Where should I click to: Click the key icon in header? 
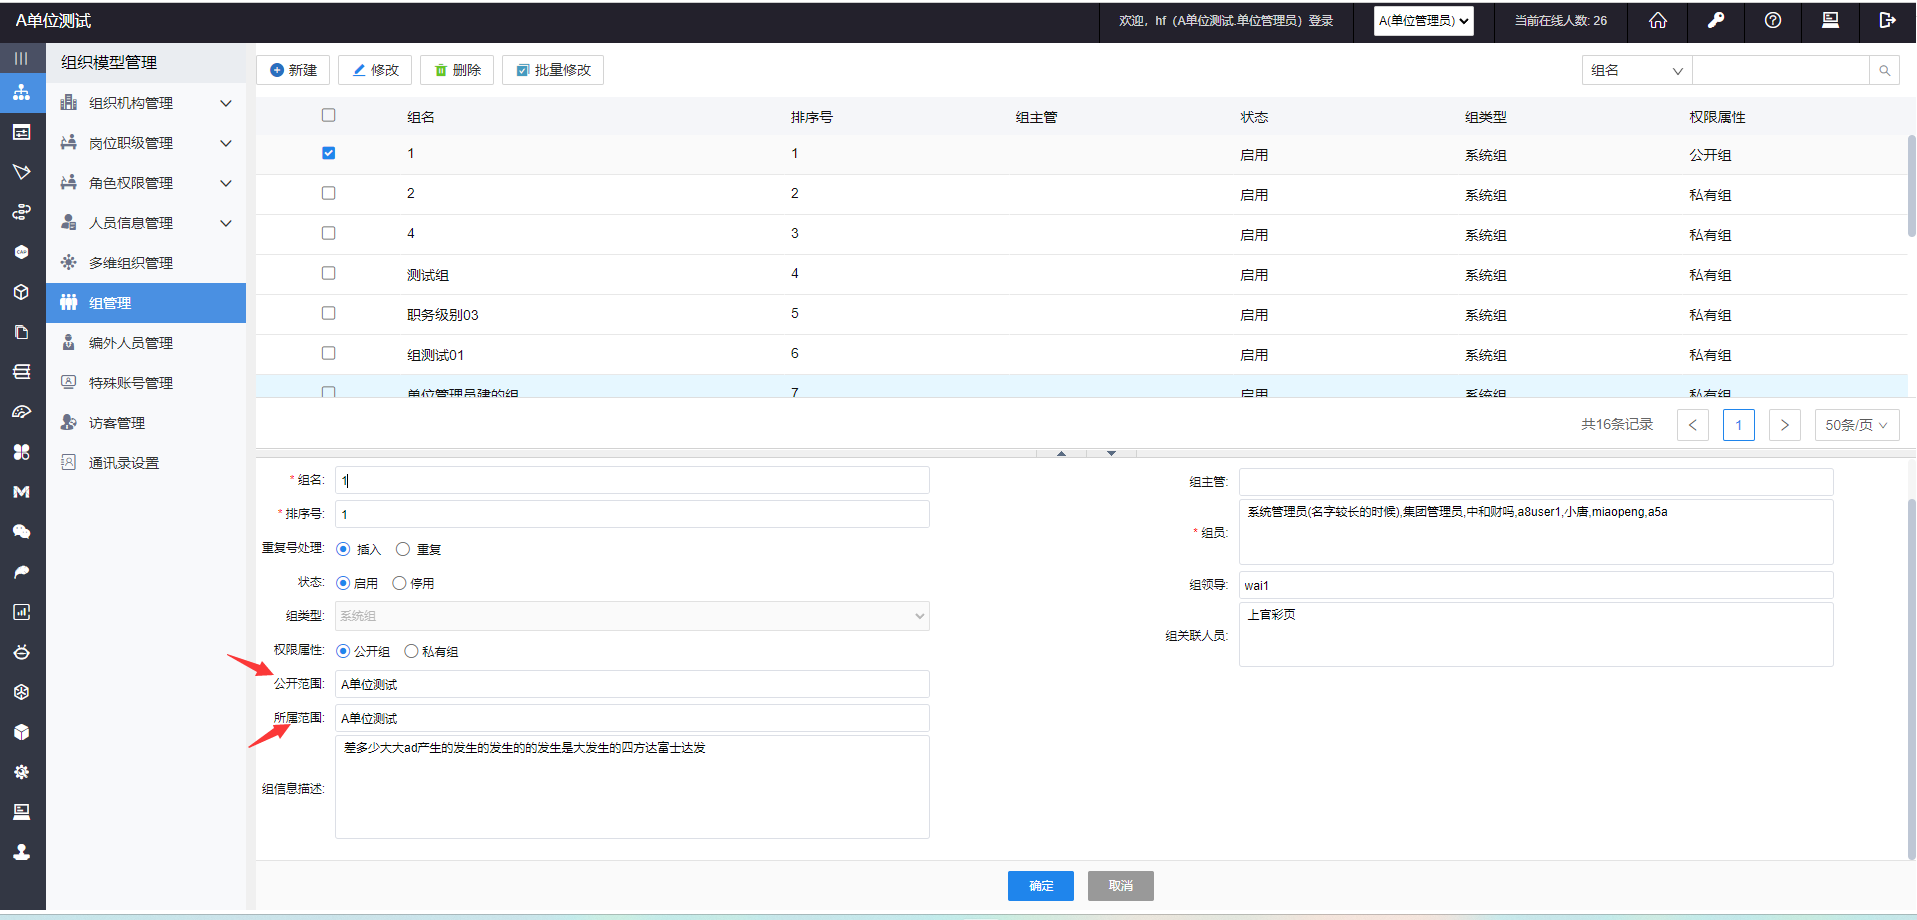click(1716, 21)
